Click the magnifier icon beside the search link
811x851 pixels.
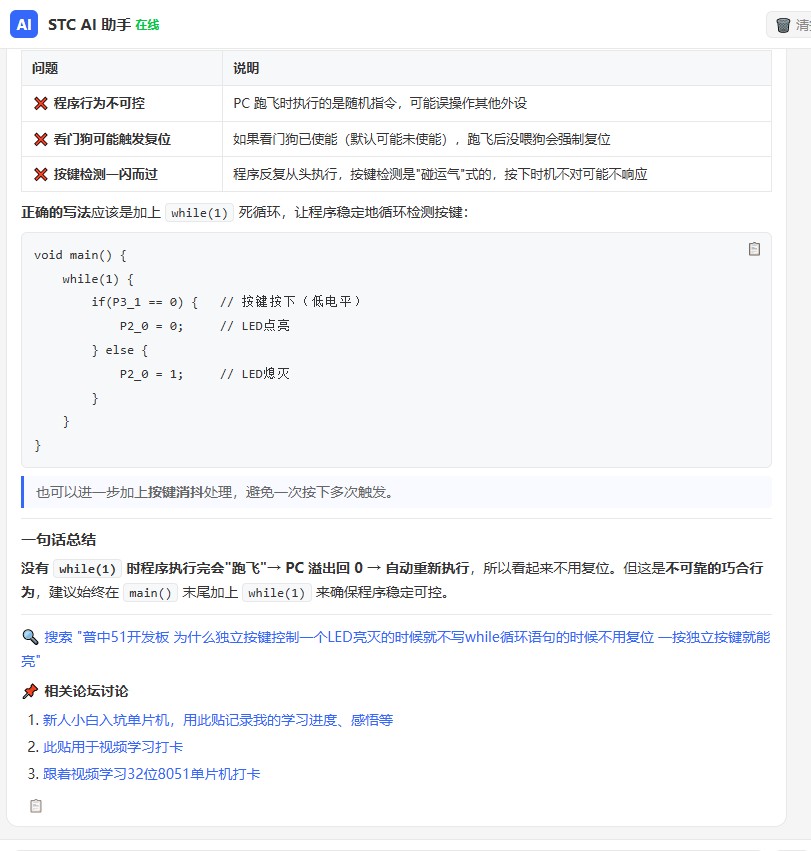[x=30, y=637]
